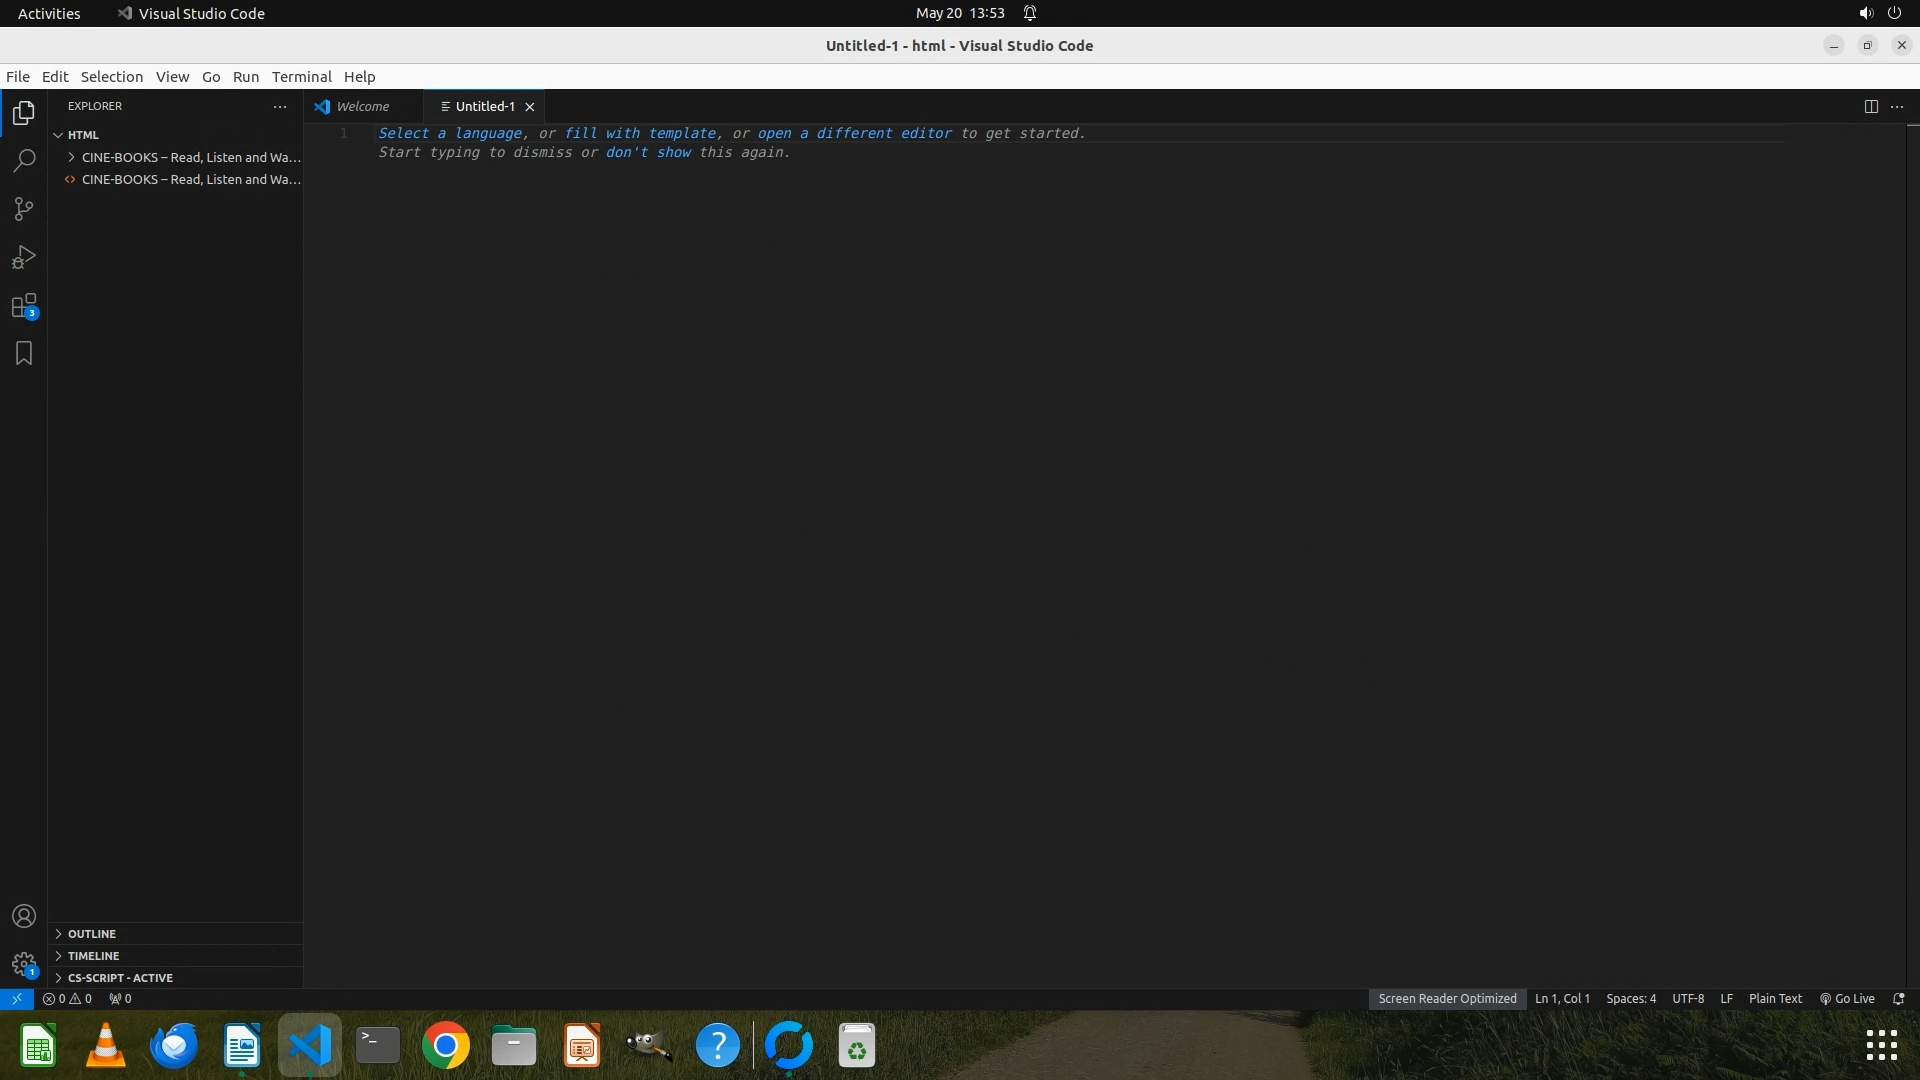
Task: Open the Plain Text language mode selector
Action: [x=1775, y=999]
